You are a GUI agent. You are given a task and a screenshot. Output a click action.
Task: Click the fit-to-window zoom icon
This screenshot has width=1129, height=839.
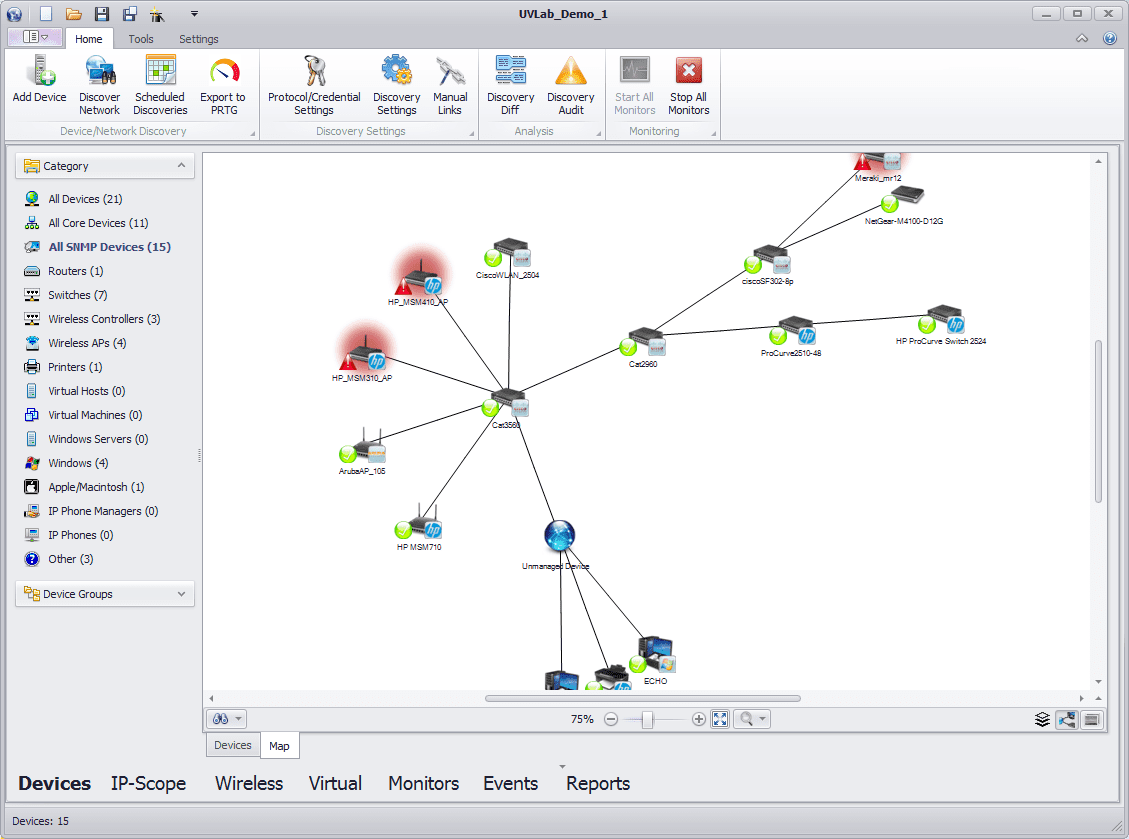(720, 719)
